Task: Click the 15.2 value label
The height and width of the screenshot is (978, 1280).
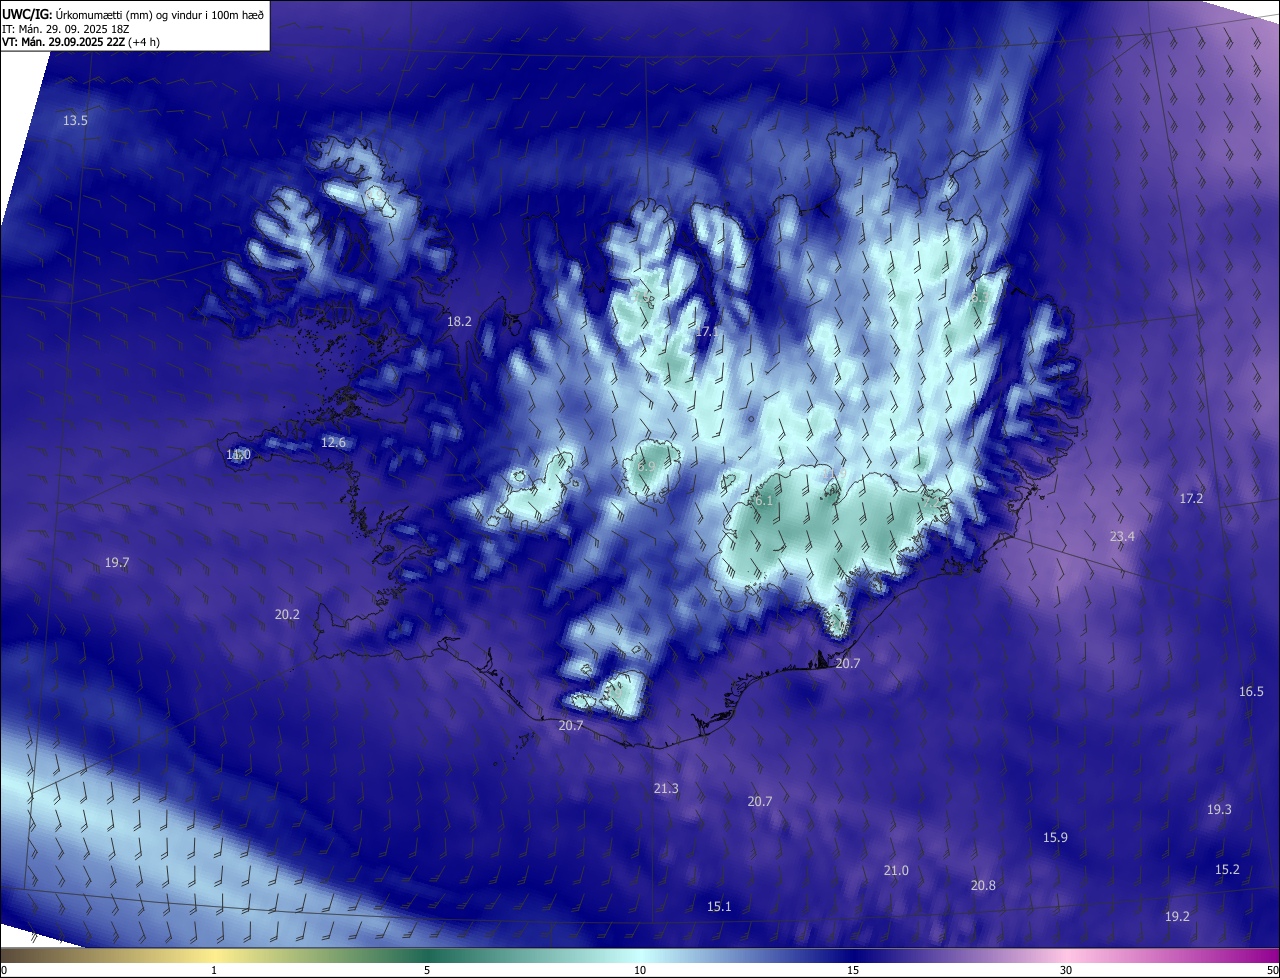Action: point(1227,870)
